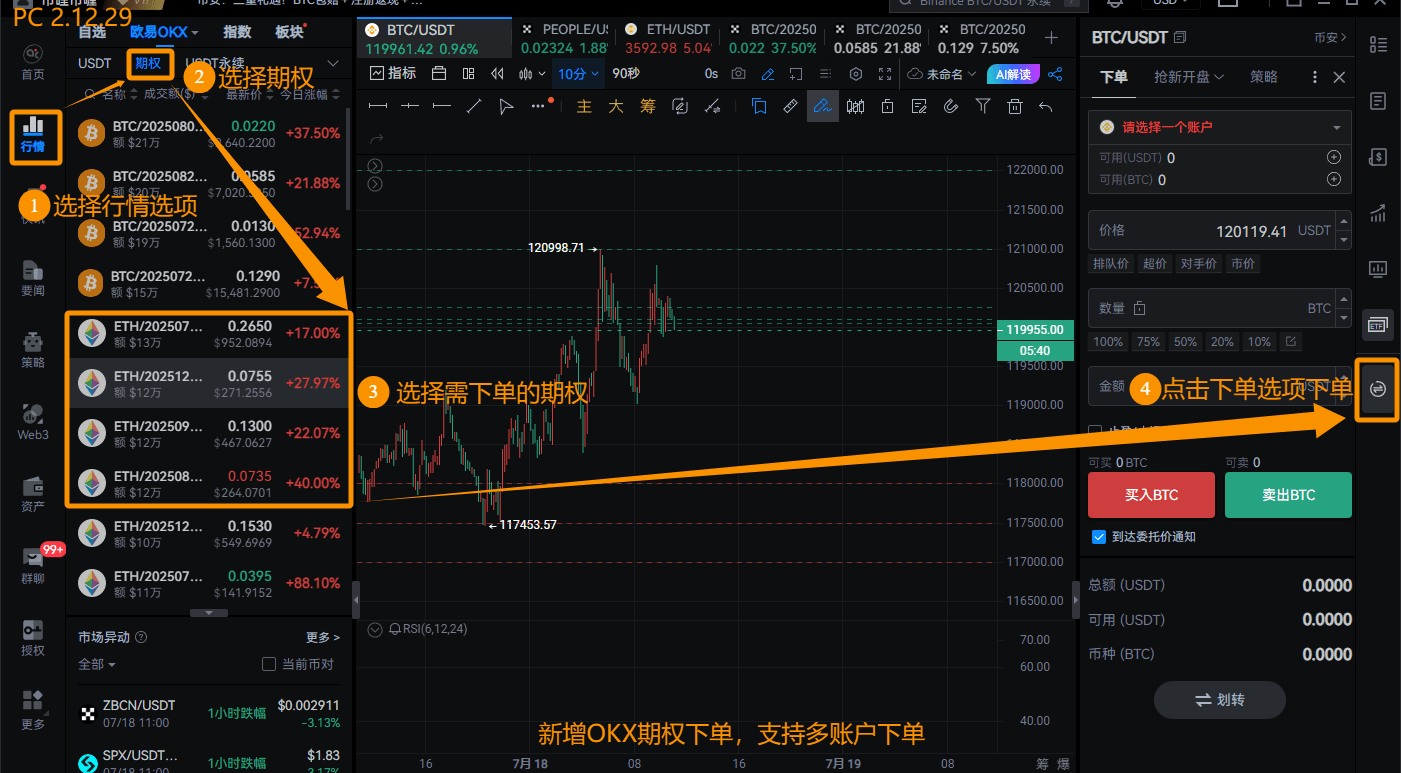Add funds to 可用(USDT) with plus icon

1333,157
